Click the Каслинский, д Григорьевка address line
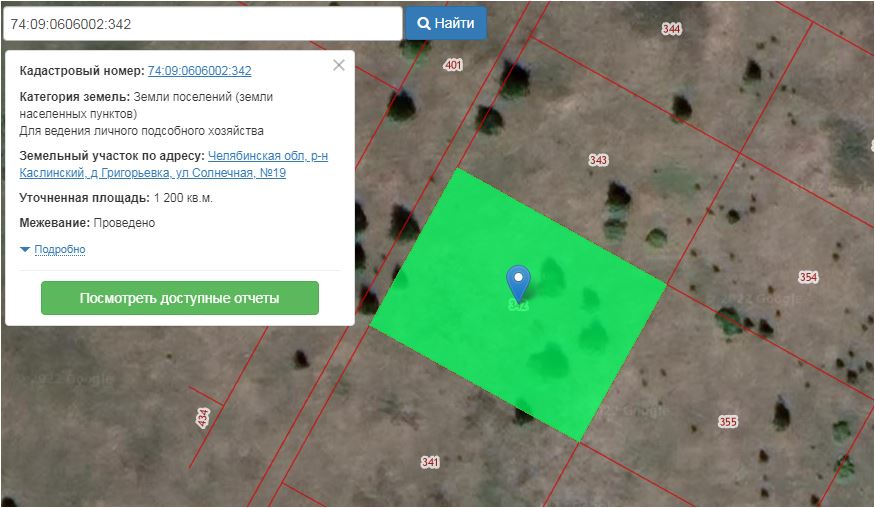This screenshot has height=508, width=875. [x=152, y=173]
